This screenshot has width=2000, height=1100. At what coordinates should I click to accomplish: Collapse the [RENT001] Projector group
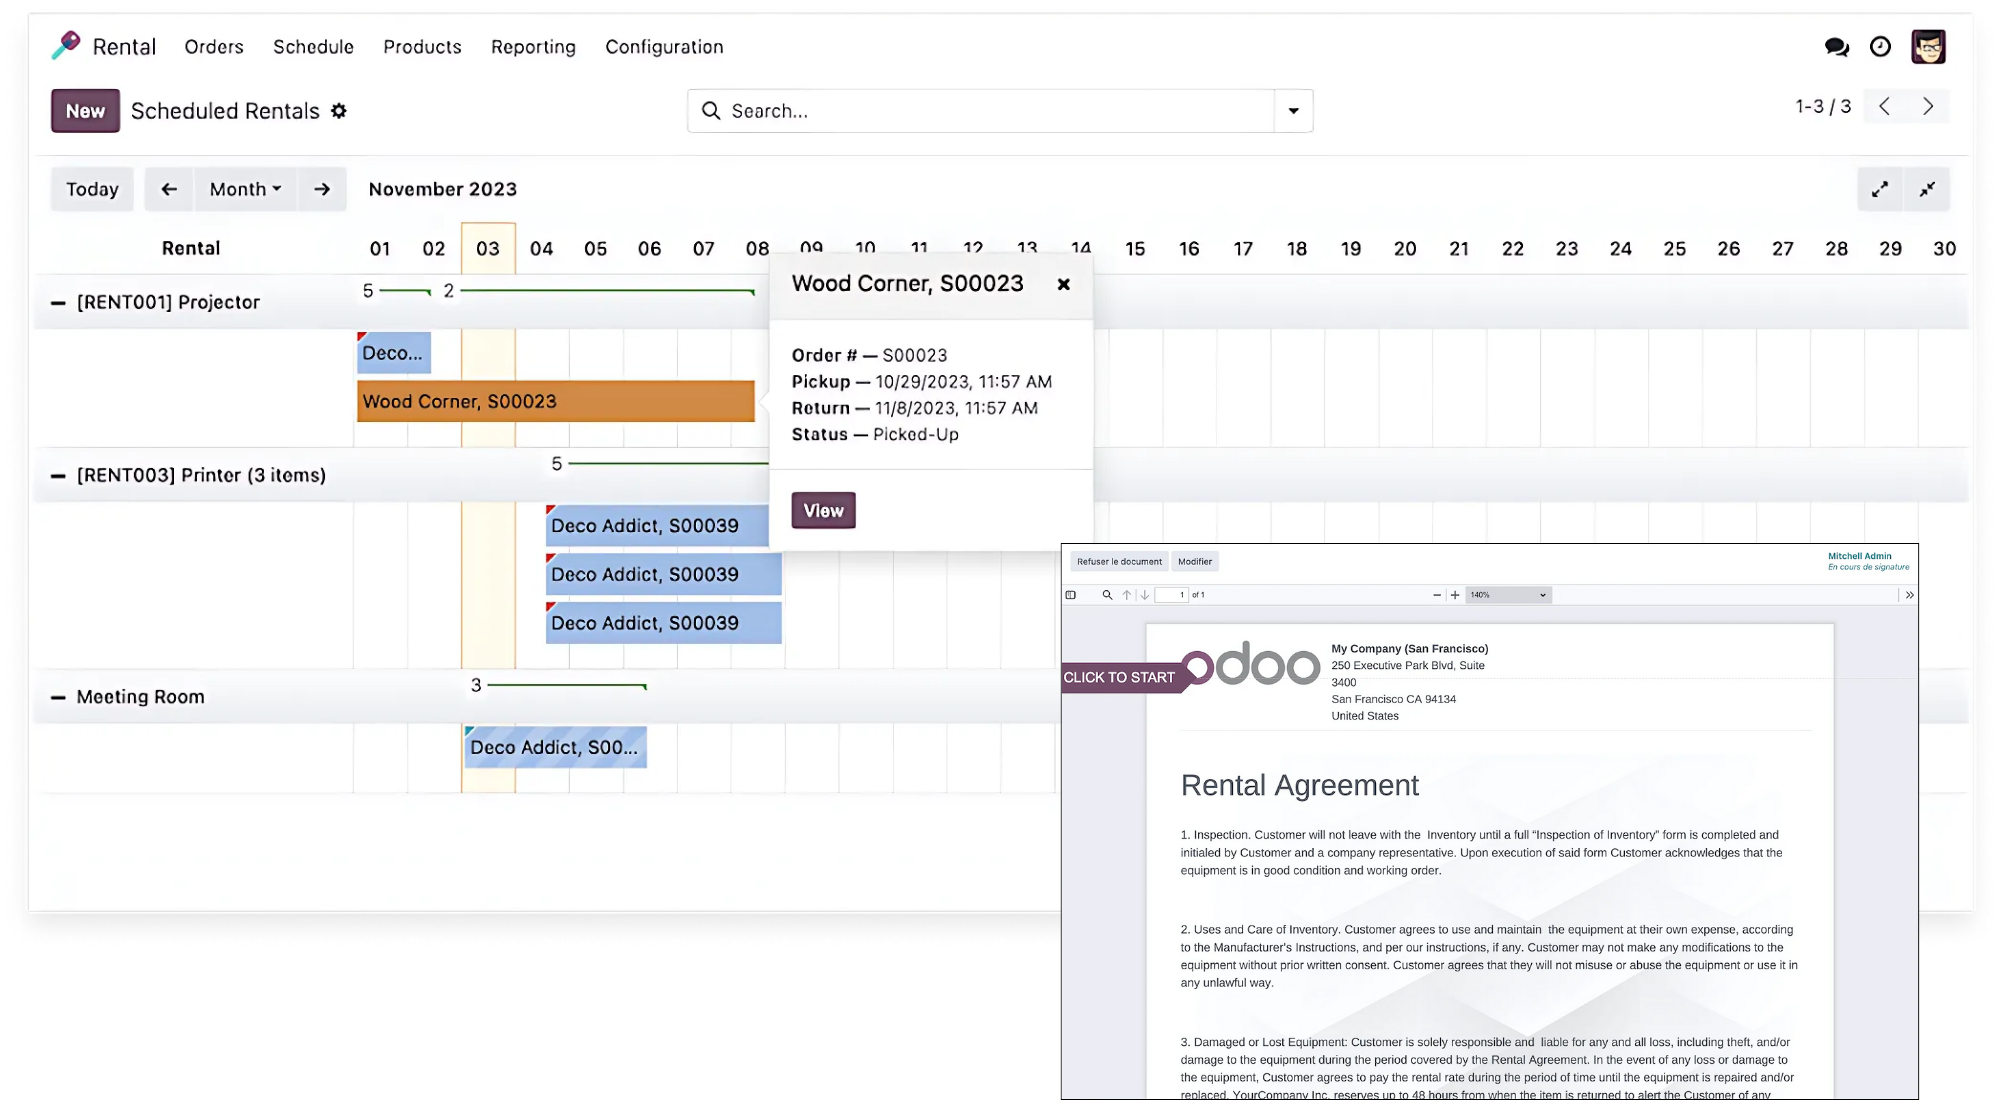58,303
